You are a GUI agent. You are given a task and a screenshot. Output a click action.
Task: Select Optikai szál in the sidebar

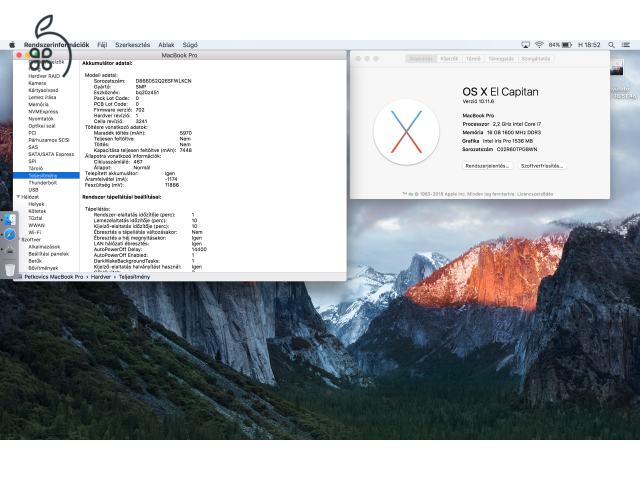[42, 126]
